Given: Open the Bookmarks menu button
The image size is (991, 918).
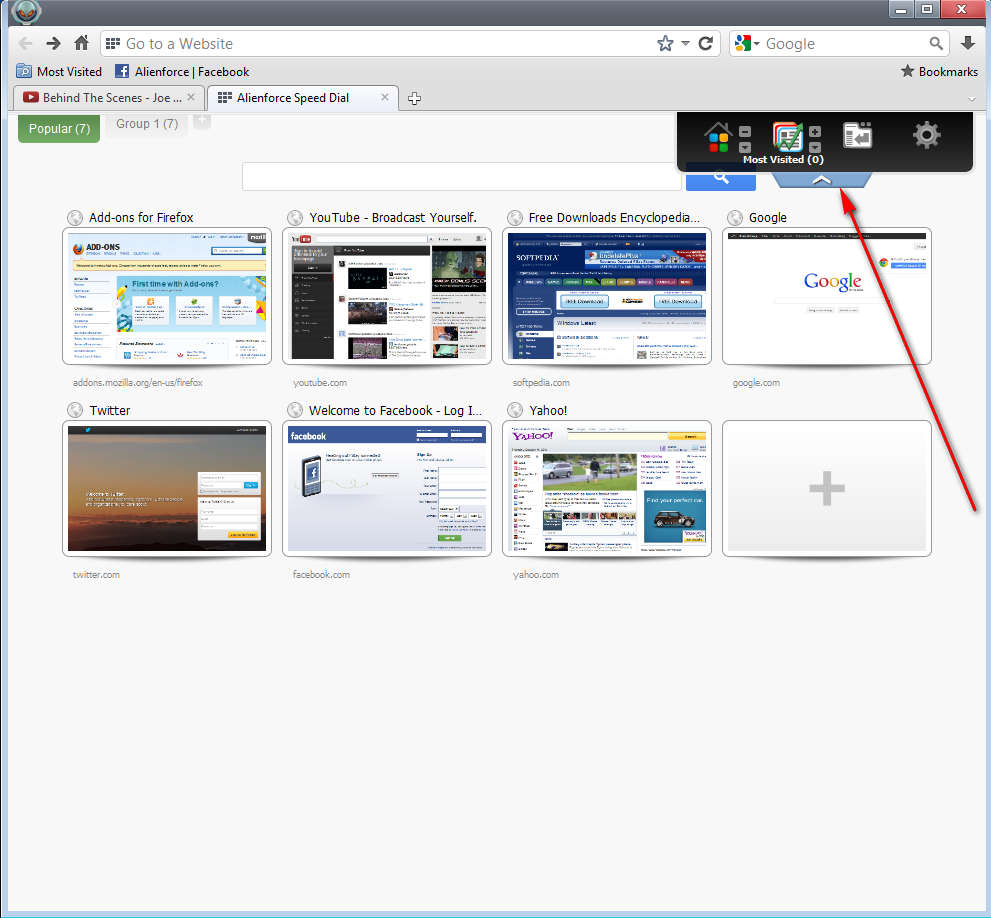Looking at the screenshot, I should pyautogui.click(x=939, y=71).
